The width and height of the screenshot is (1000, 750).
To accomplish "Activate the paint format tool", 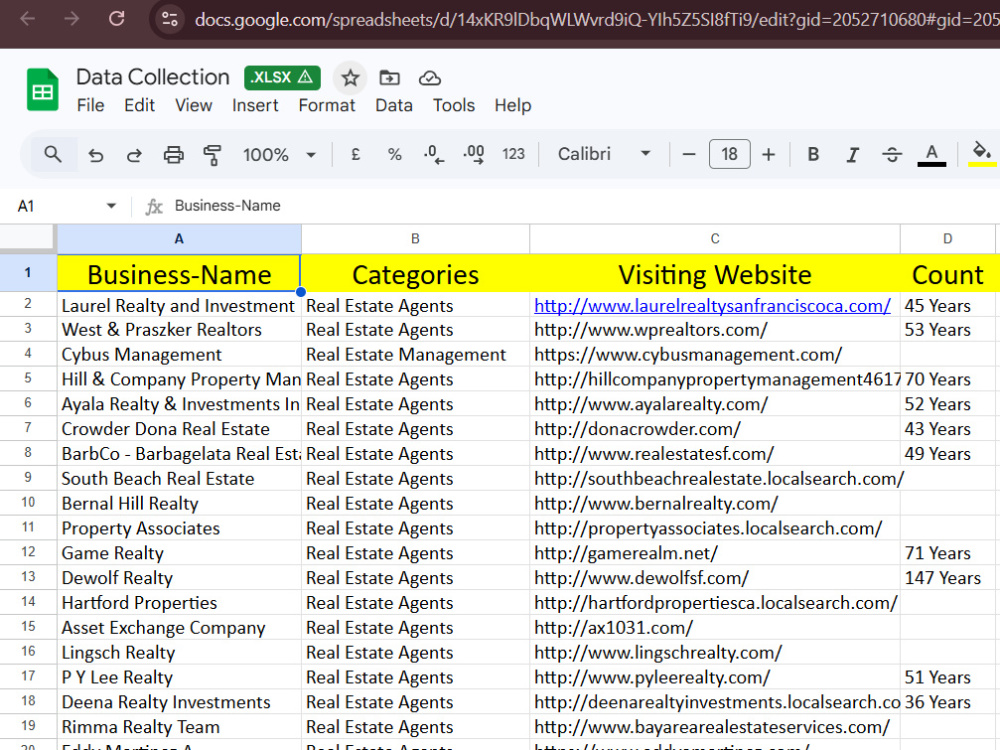I will (212, 155).
